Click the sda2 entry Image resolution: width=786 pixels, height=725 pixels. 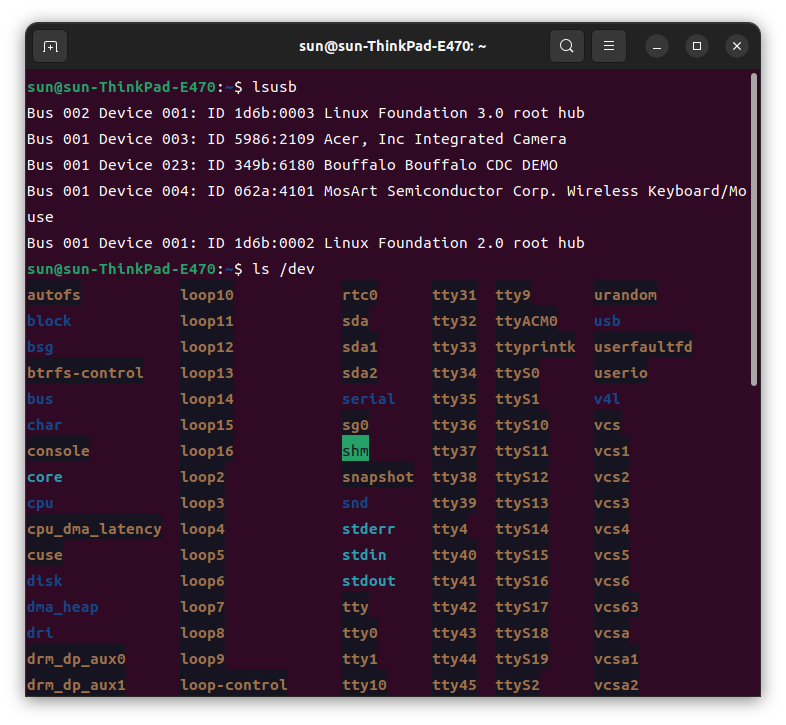[x=360, y=373]
